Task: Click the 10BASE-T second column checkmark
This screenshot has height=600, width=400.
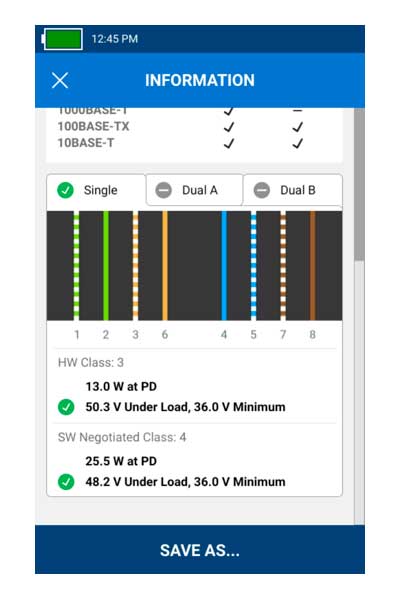Action: click(298, 143)
